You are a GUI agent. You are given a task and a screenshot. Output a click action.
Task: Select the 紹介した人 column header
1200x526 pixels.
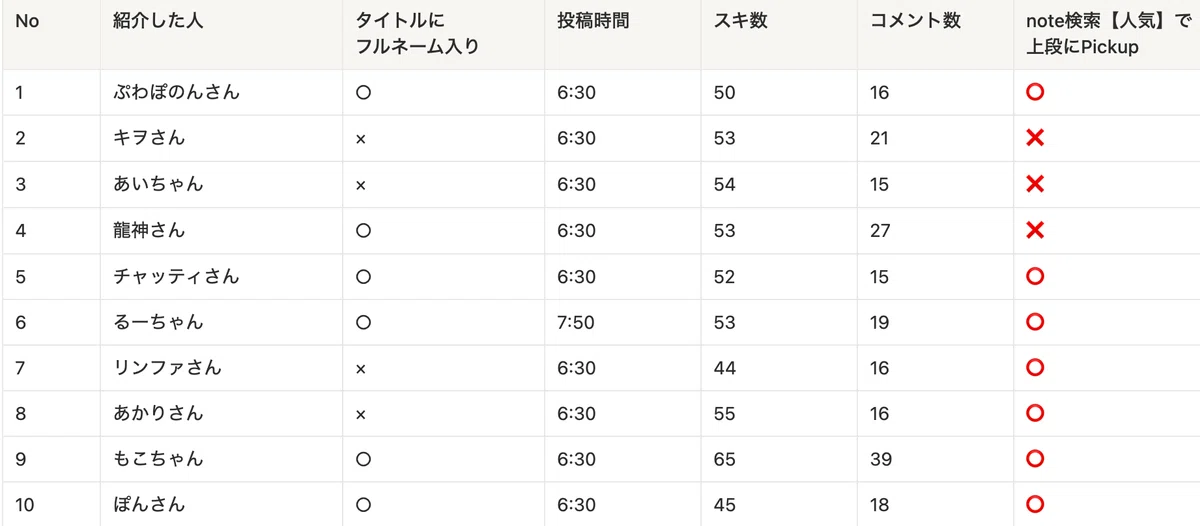click(158, 21)
